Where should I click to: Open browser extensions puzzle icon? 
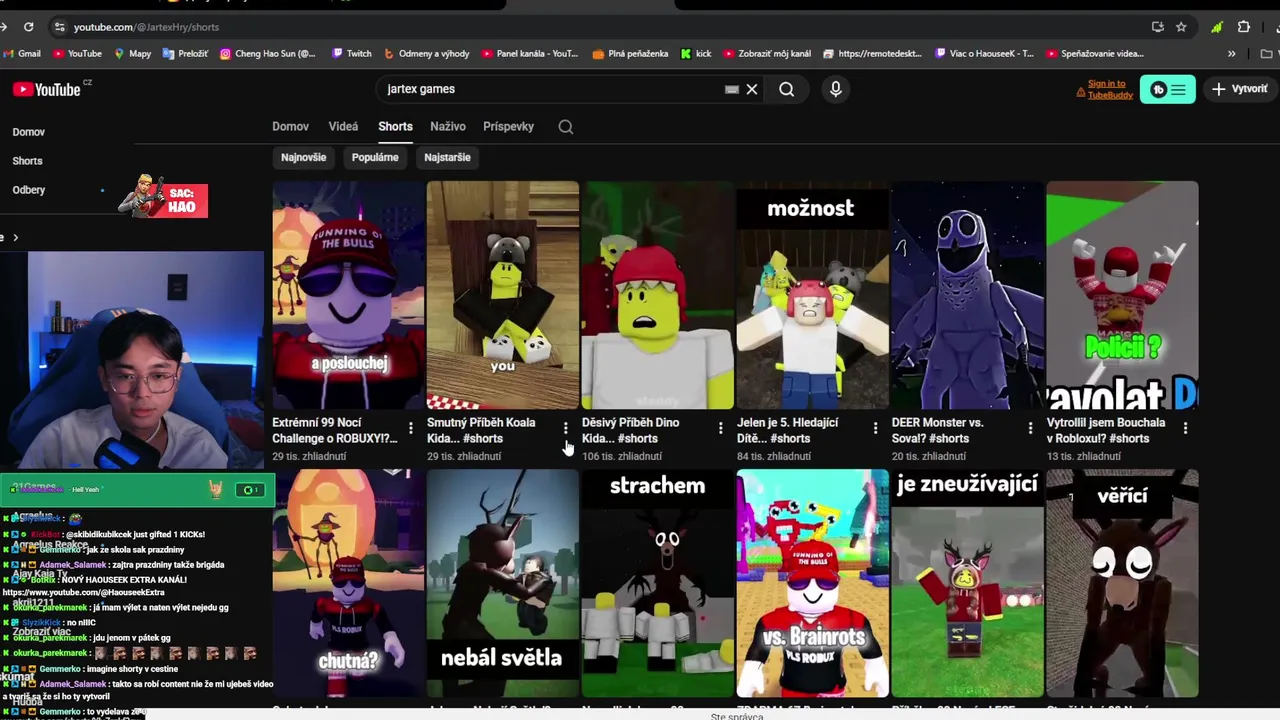pos(1244,27)
